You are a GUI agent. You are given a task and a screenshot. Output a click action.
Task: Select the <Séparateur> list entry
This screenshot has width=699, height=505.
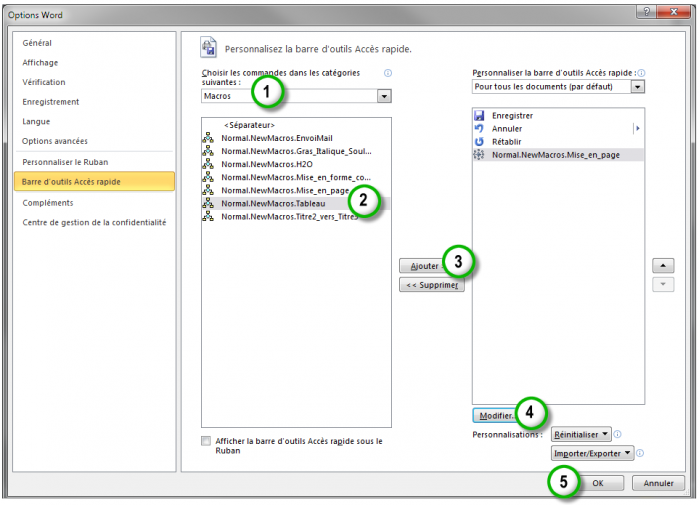[249, 125]
